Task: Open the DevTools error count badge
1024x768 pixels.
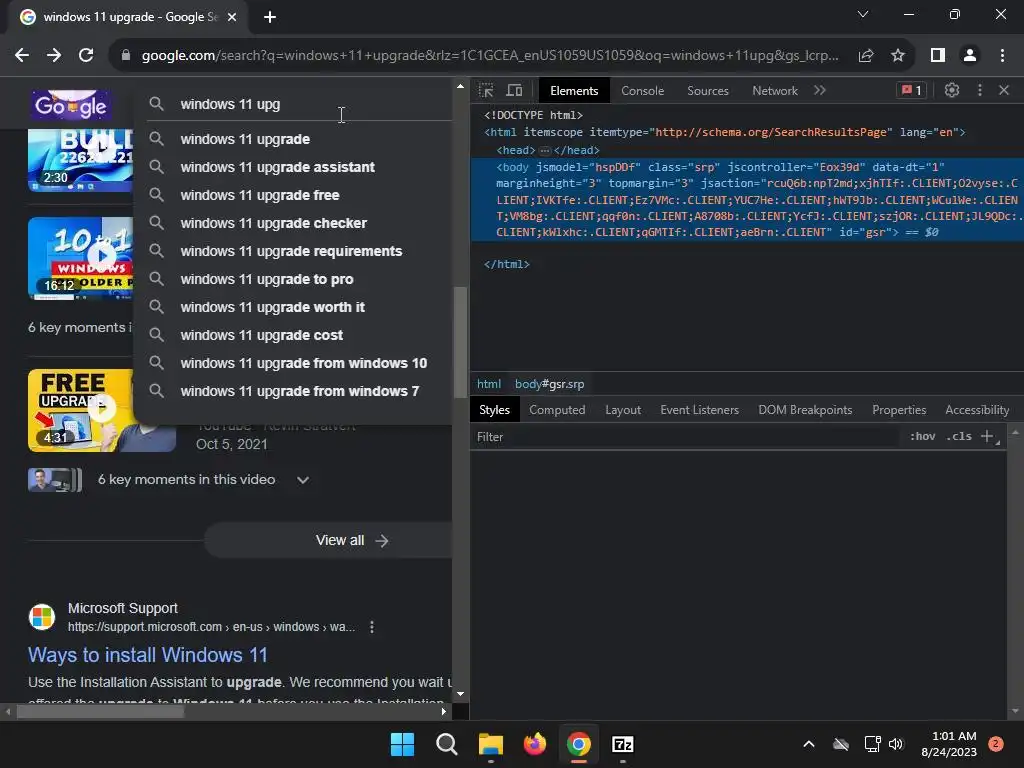Action: [912, 90]
